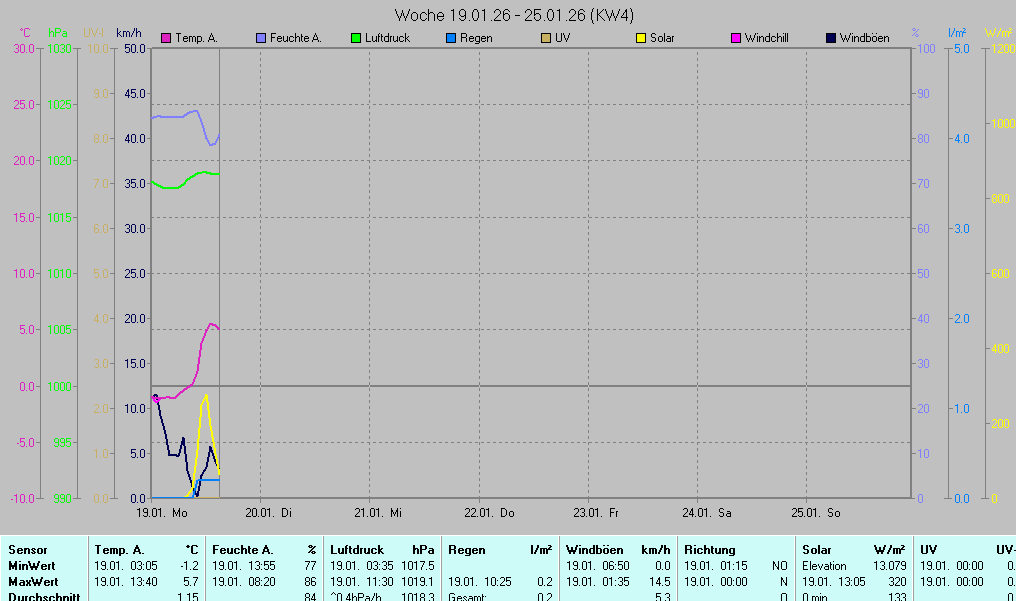Click the Luftdruck hPa table header
The width and height of the screenshot is (1016, 601).
click(382, 550)
